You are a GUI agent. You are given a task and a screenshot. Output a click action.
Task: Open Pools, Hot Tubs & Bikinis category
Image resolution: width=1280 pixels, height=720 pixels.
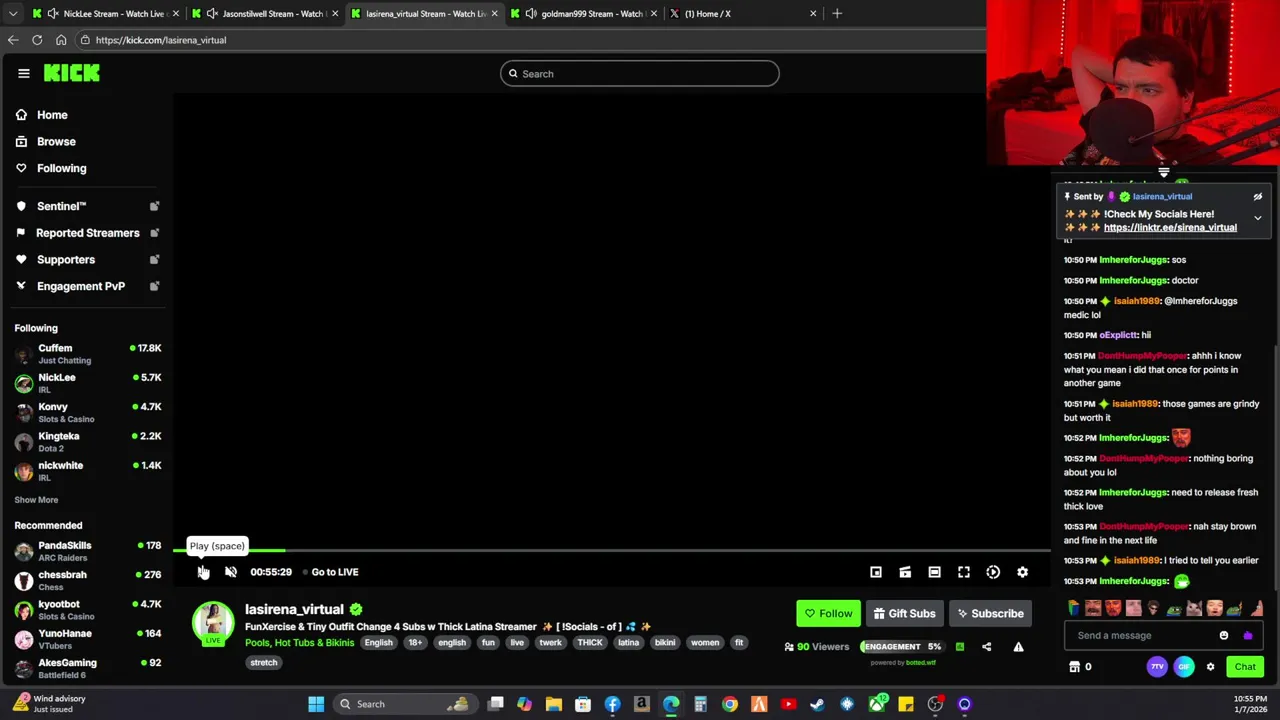click(299, 643)
